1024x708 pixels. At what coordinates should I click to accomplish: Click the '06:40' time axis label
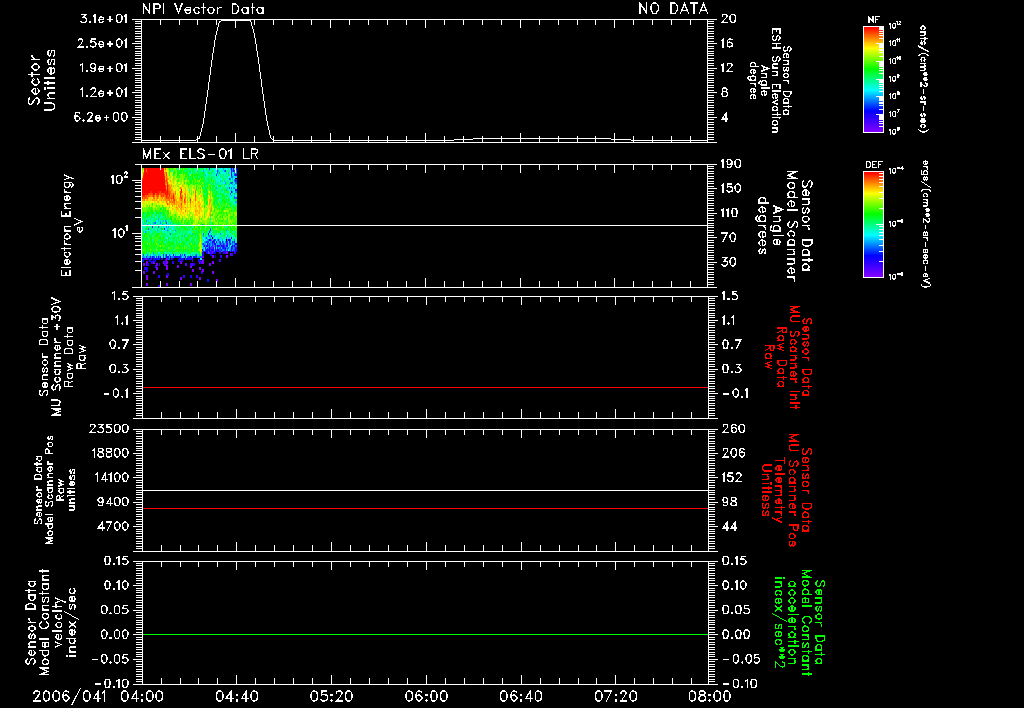[x=520, y=696]
